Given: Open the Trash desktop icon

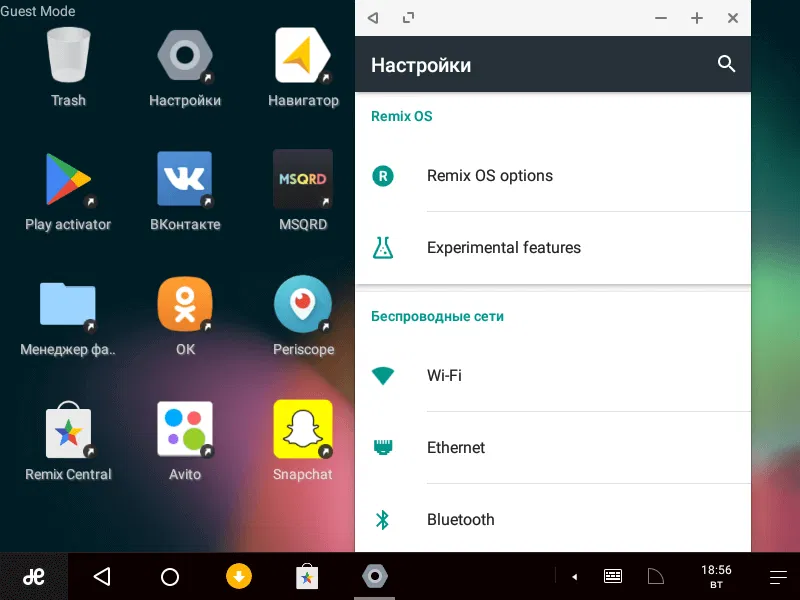Looking at the screenshot, I should click(x=68, y=55).
